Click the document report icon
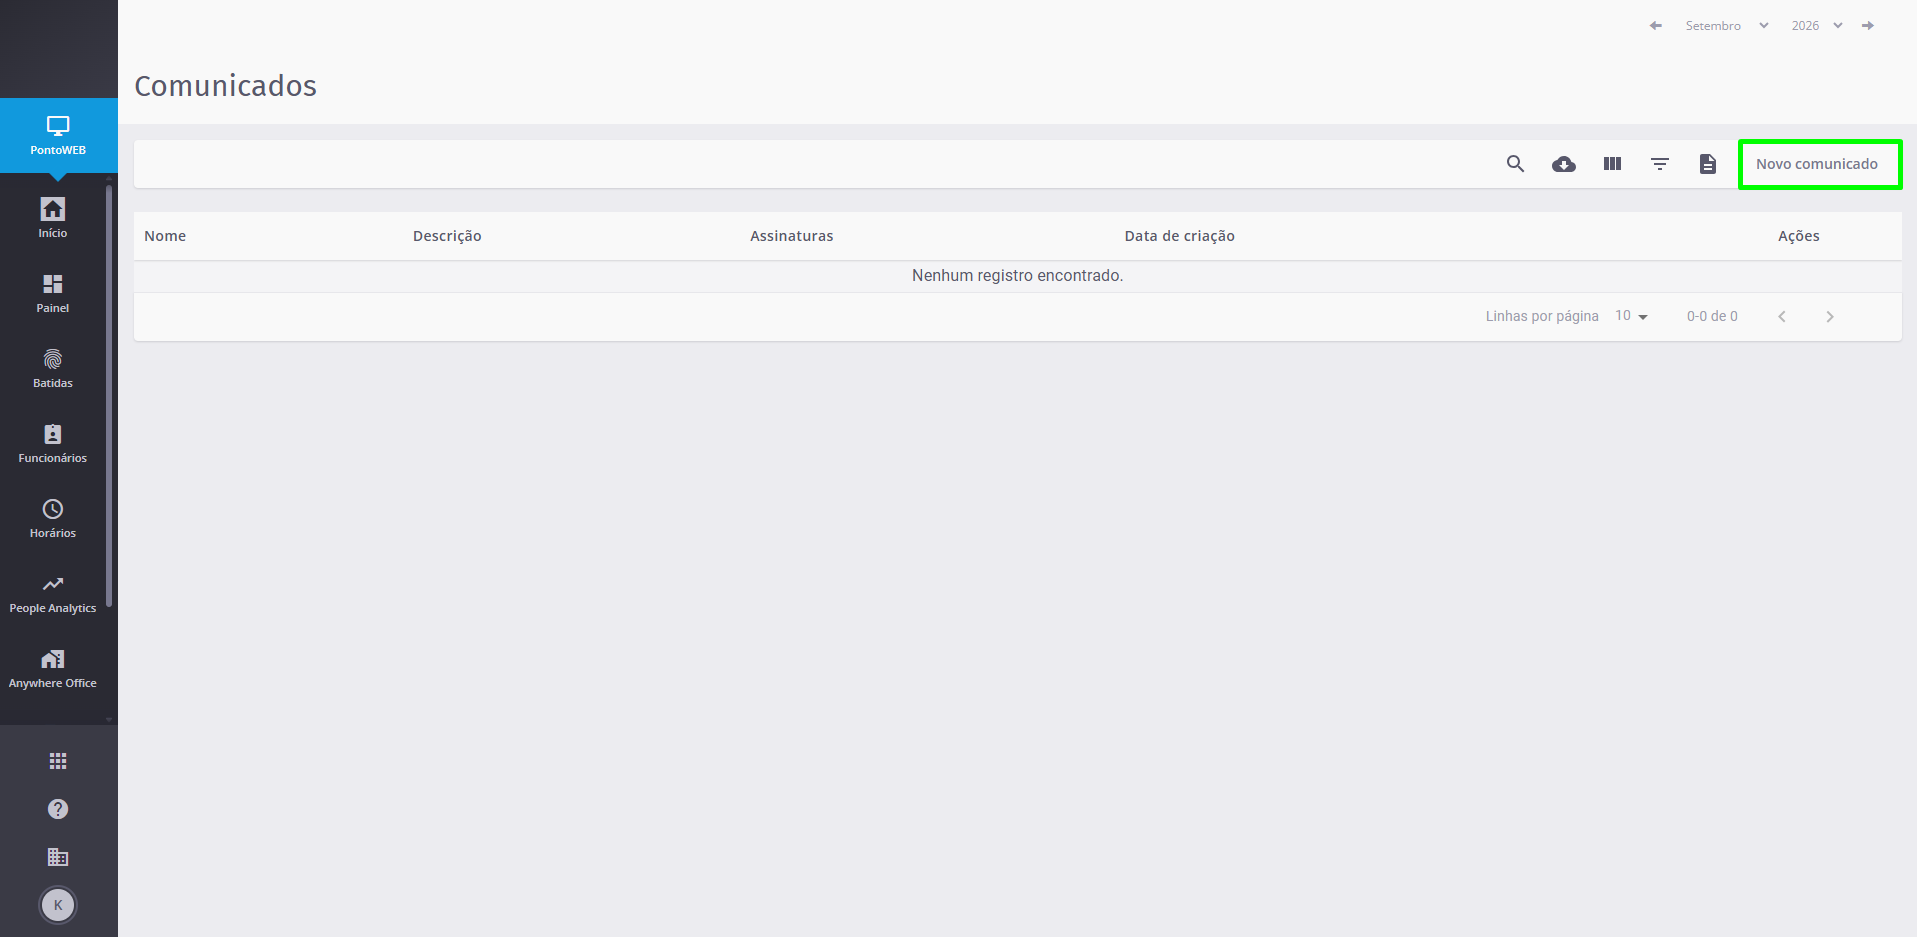This screenshot has height=937, width=1917. [1708, 164]
